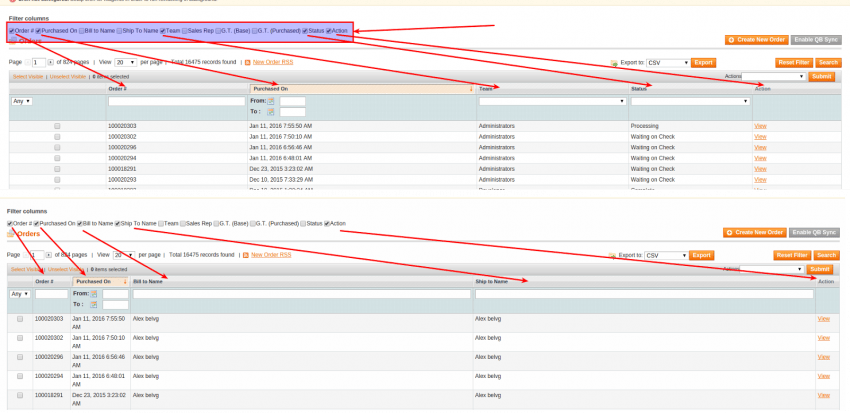Viewport: 850px width, 413px height.
Task: Check Team in the lower Filter columns
Action: click(x=161, y=223)
